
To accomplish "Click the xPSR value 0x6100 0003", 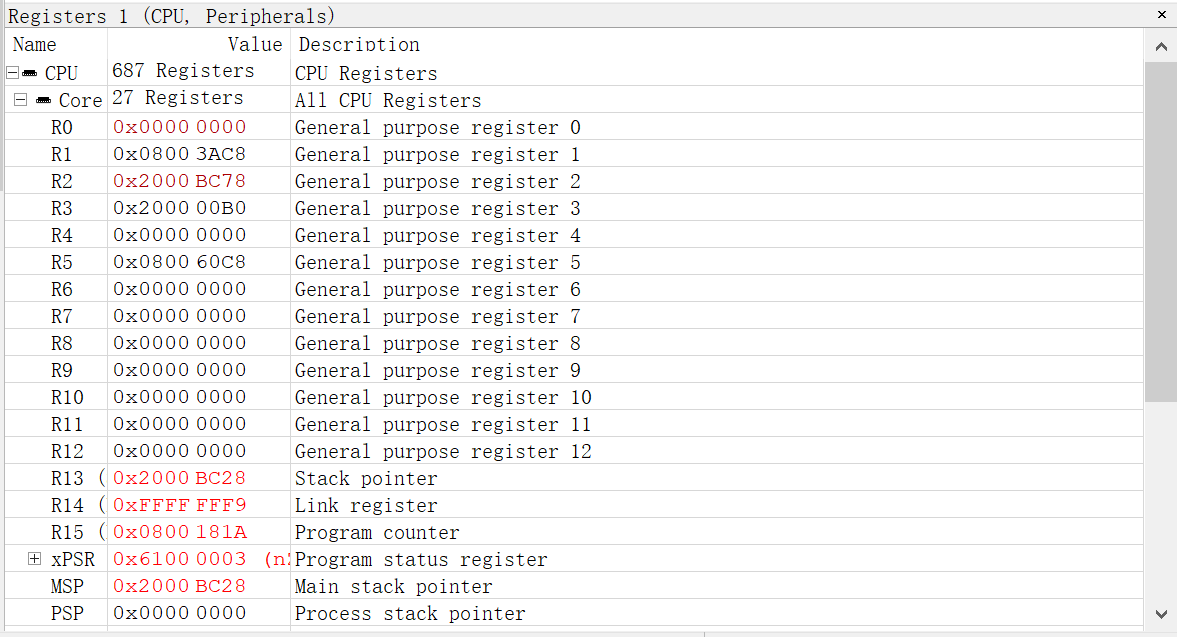I will pos(179,559).
